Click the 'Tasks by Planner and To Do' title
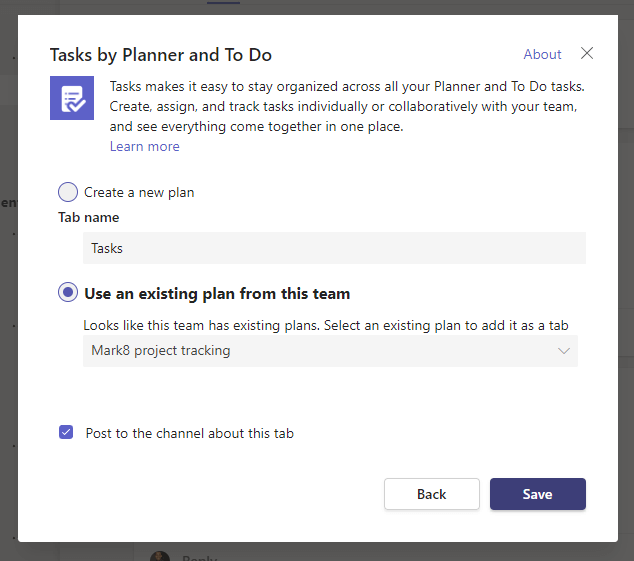 click(161, 55)
